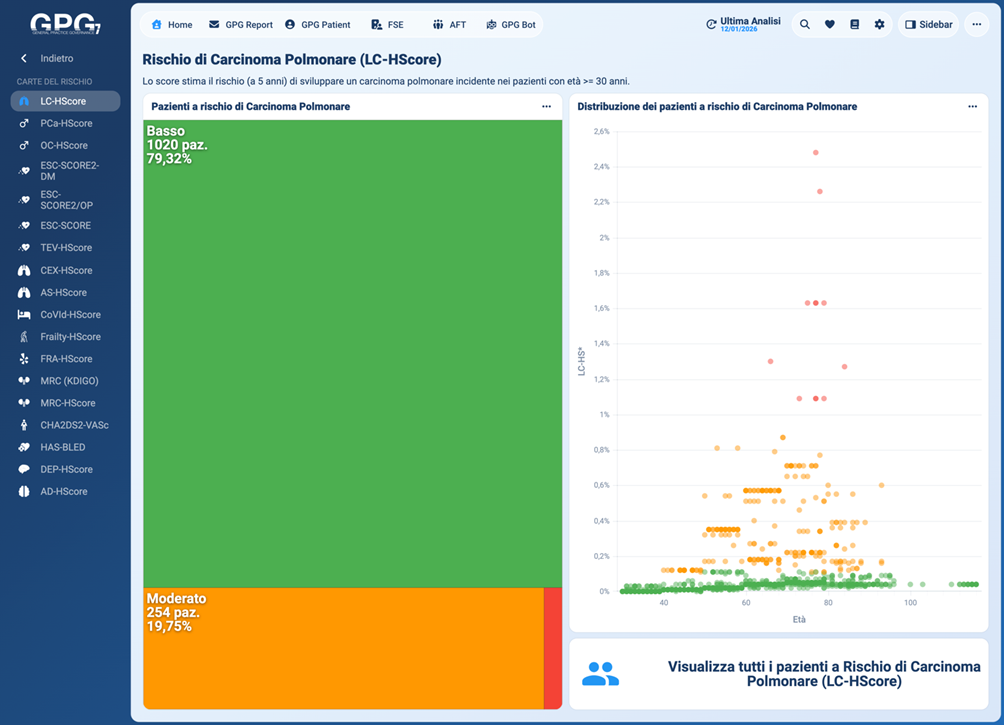The image size is (1004, 725).
Task: Toggle the Sidebar panel button
Action: click(x=929, y=25)
